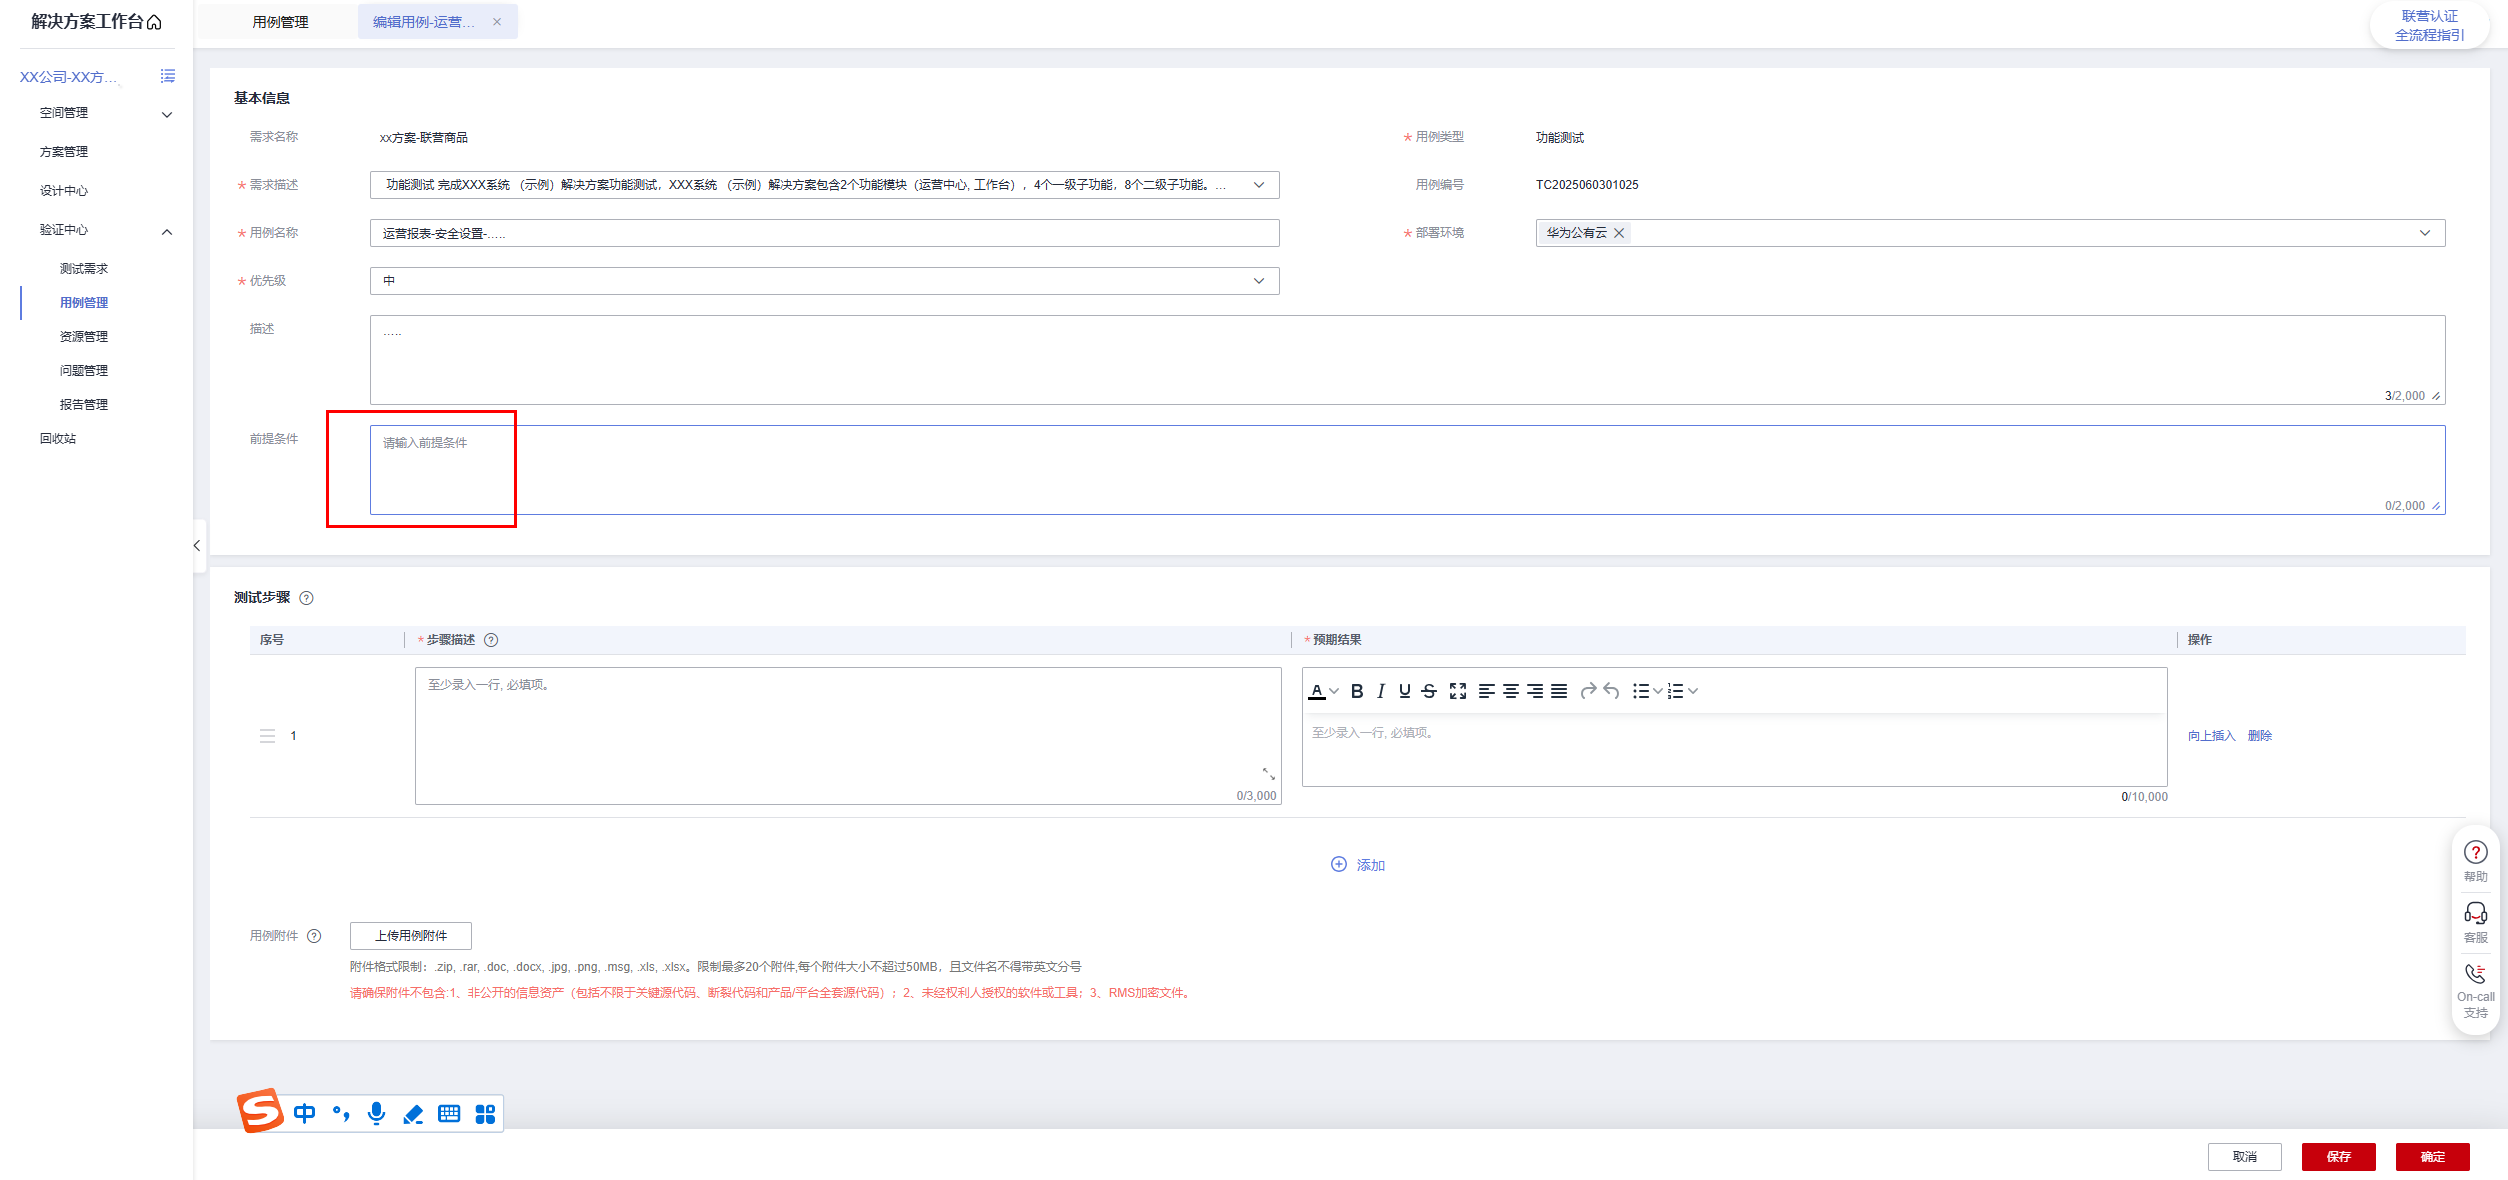
Task: Toggle italic in the 预期结果 editor
Action: (1381, 691)
